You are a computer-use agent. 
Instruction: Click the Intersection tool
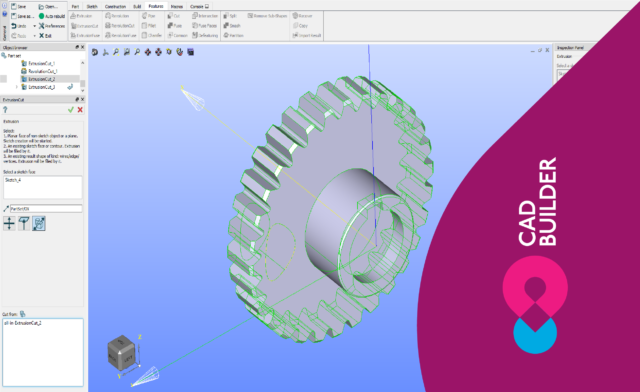pyautogui.click(x=205, y=16)
